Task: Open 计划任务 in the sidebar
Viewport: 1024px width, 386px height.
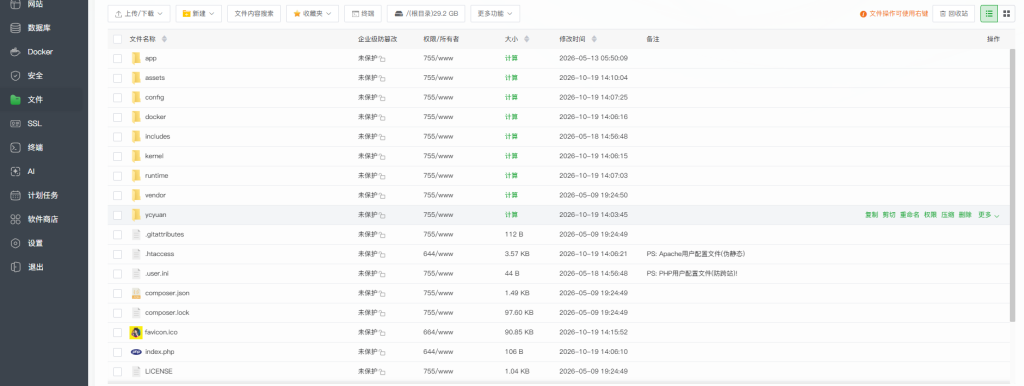Action: tap(44, 195)
